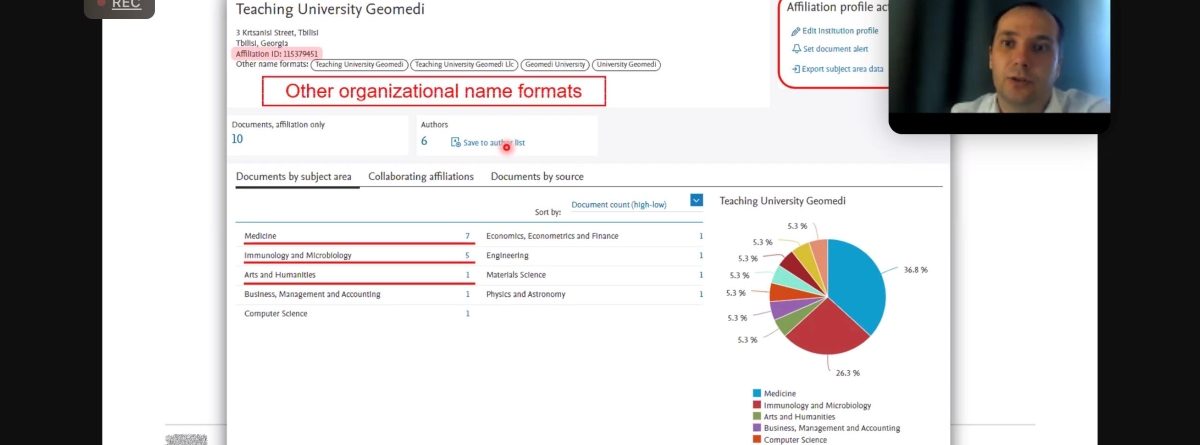Click the Arts and Humanities row label
Viewport: 1200px width, 445px height.
(280, 274)
